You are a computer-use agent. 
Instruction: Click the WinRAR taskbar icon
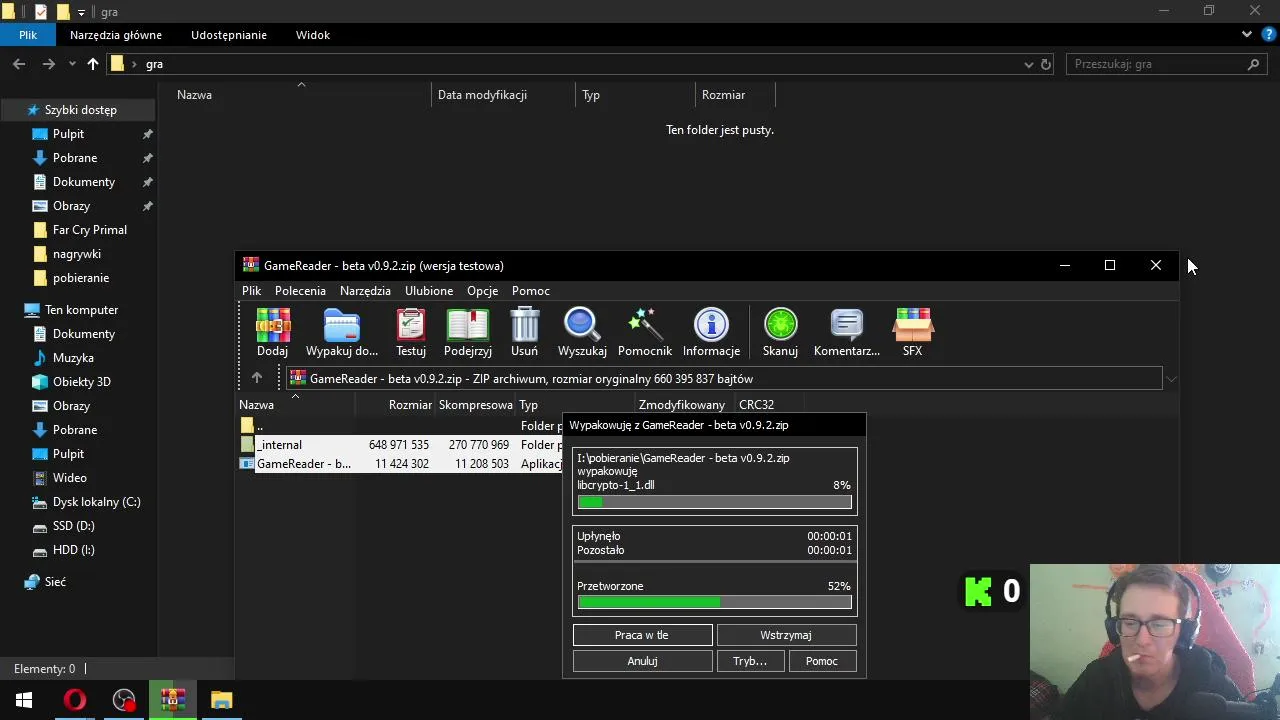point(173,700)
